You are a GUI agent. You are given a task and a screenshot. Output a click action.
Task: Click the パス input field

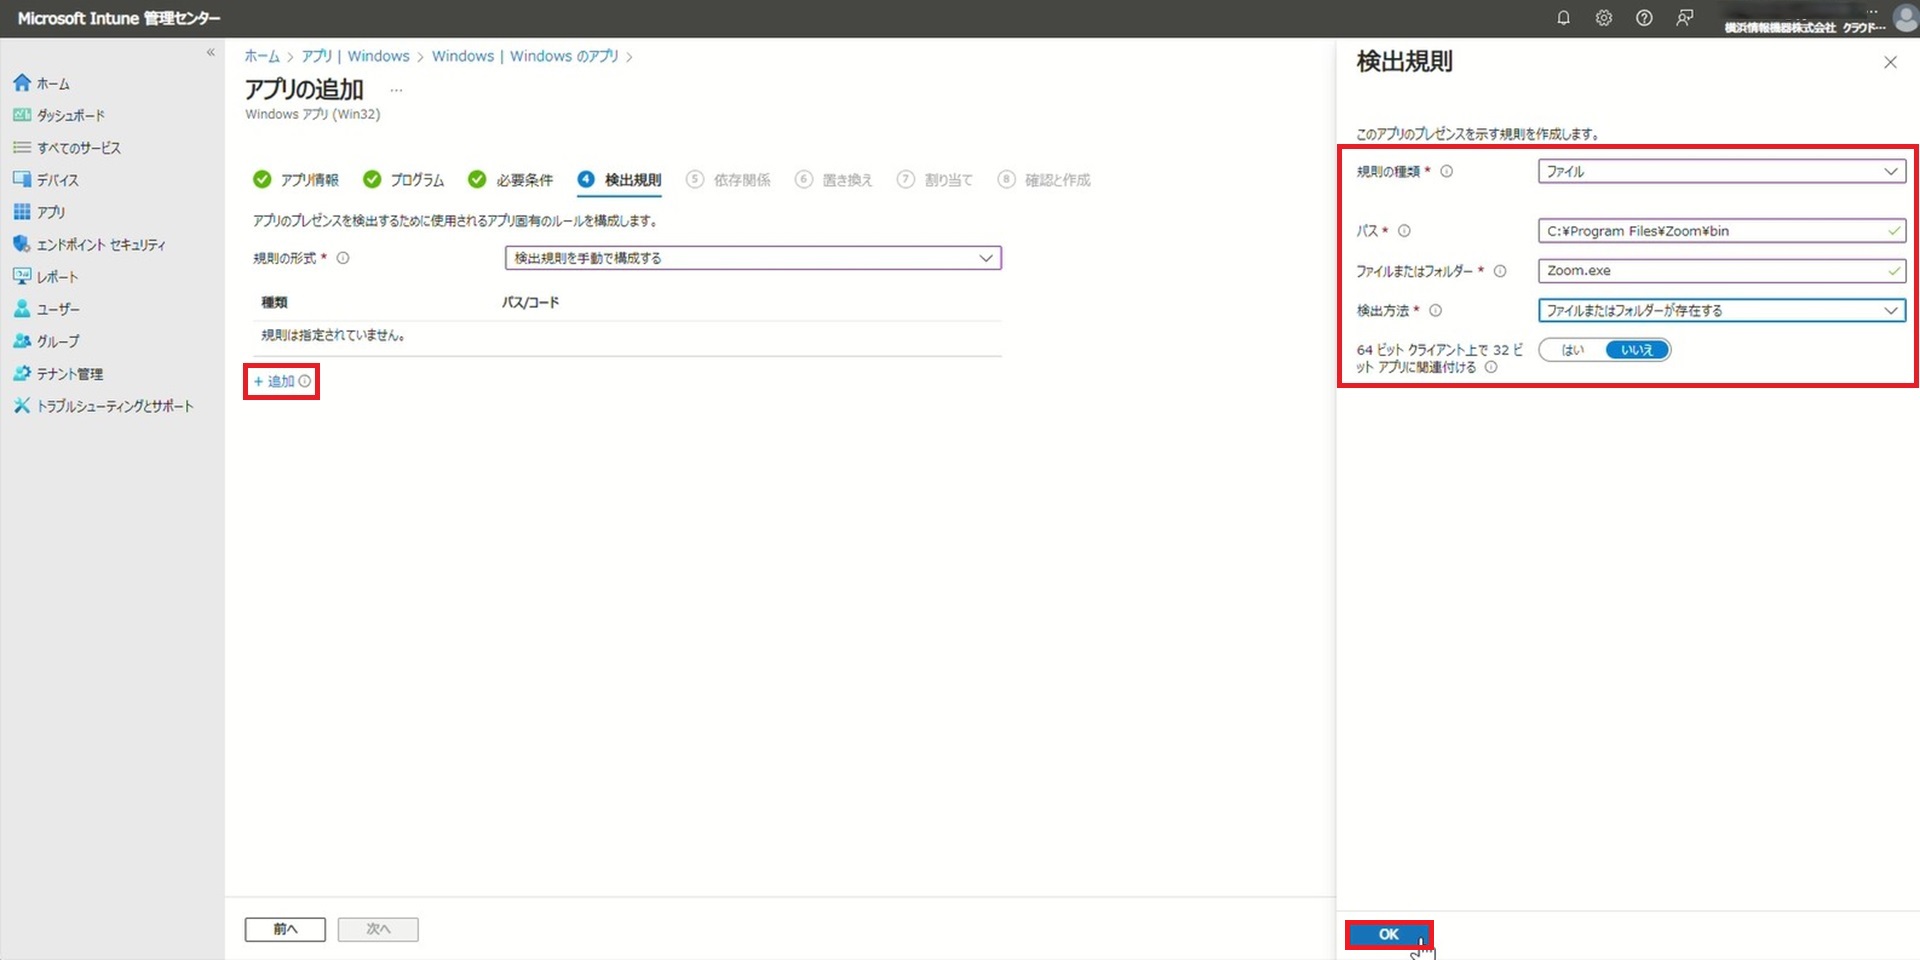pos(1710,231)
